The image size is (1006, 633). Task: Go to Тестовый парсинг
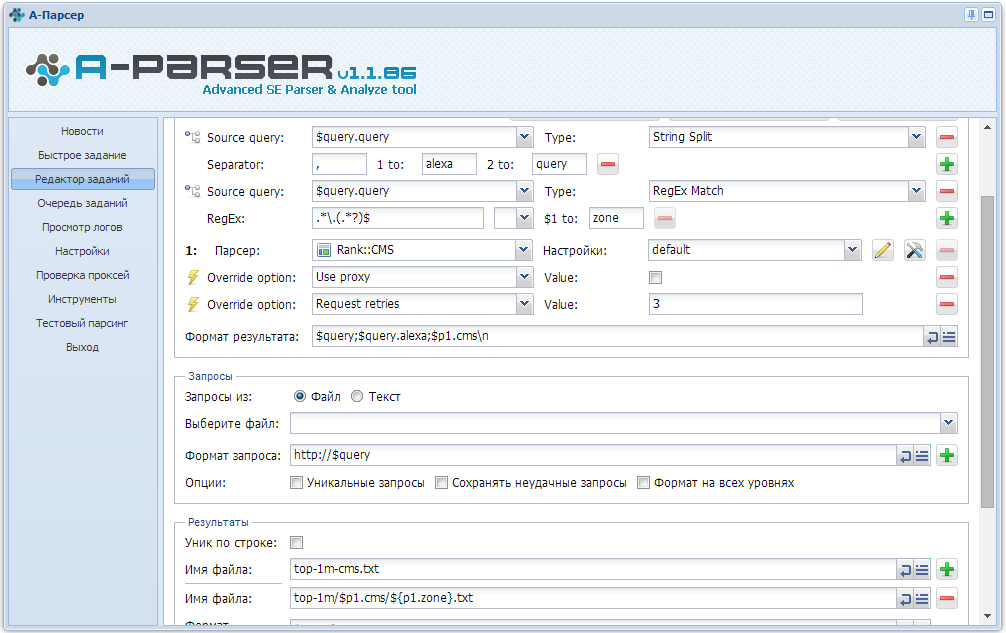pos(82,323)
